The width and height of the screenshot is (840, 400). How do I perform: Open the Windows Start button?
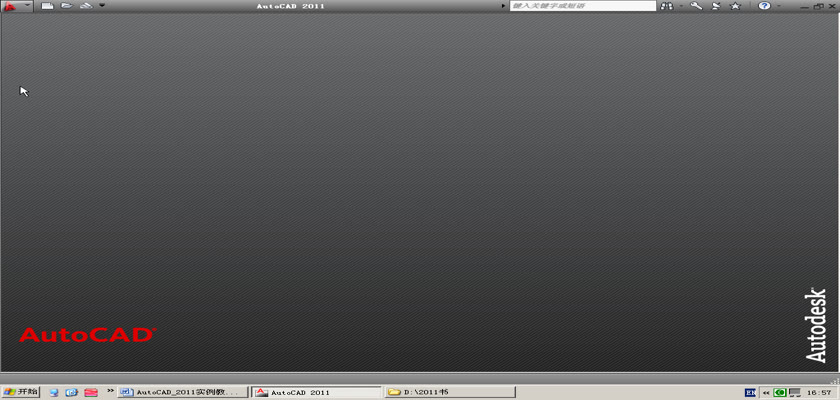click(x=20, y=392)
